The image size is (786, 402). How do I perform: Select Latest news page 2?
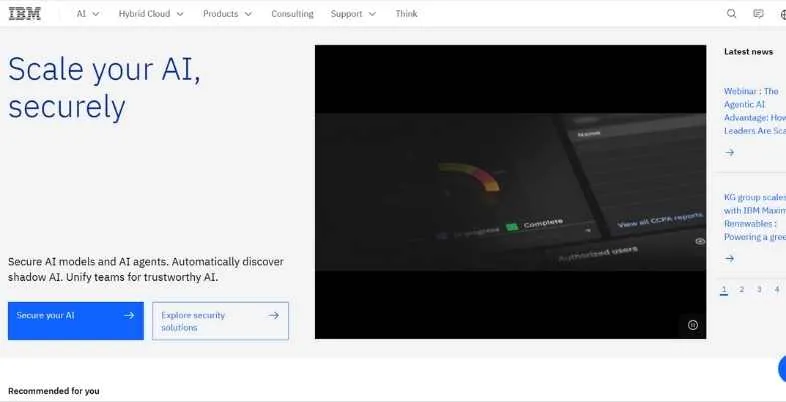tap(741, 289)
